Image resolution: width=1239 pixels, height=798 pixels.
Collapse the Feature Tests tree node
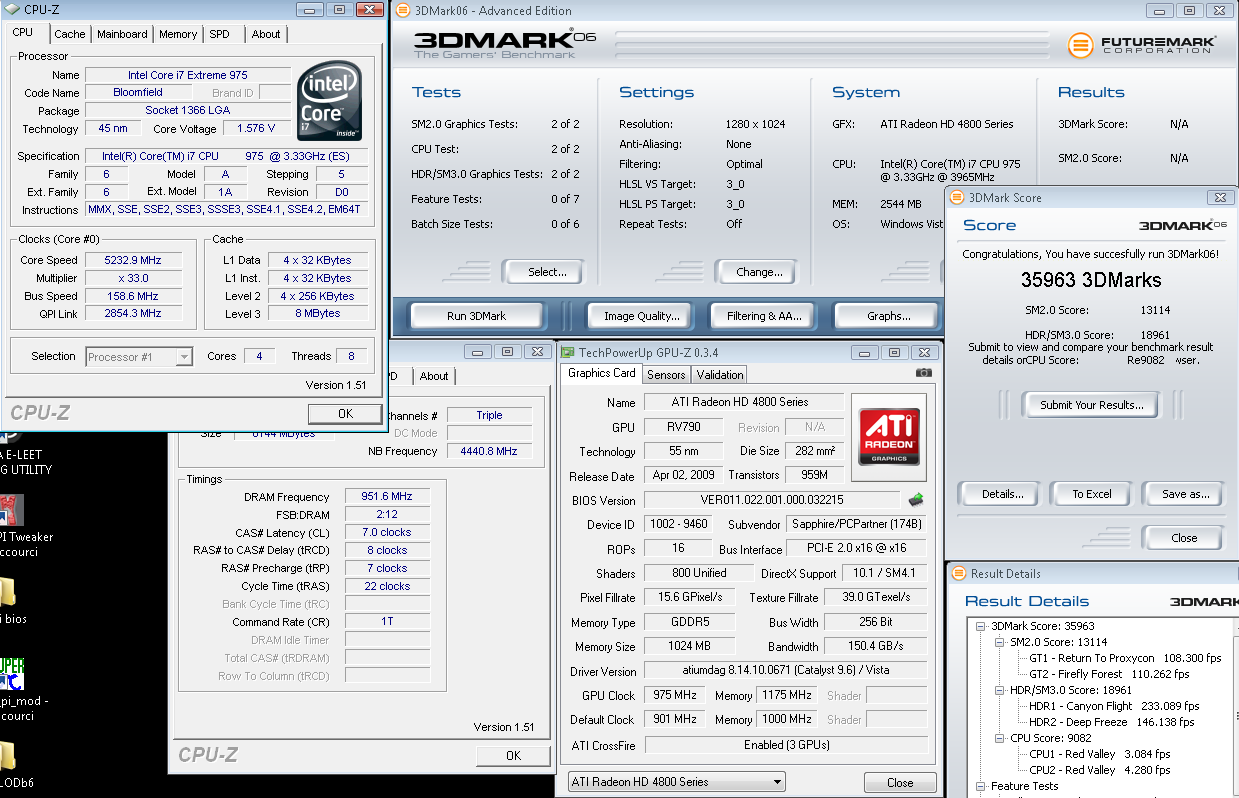pos(982,786)
